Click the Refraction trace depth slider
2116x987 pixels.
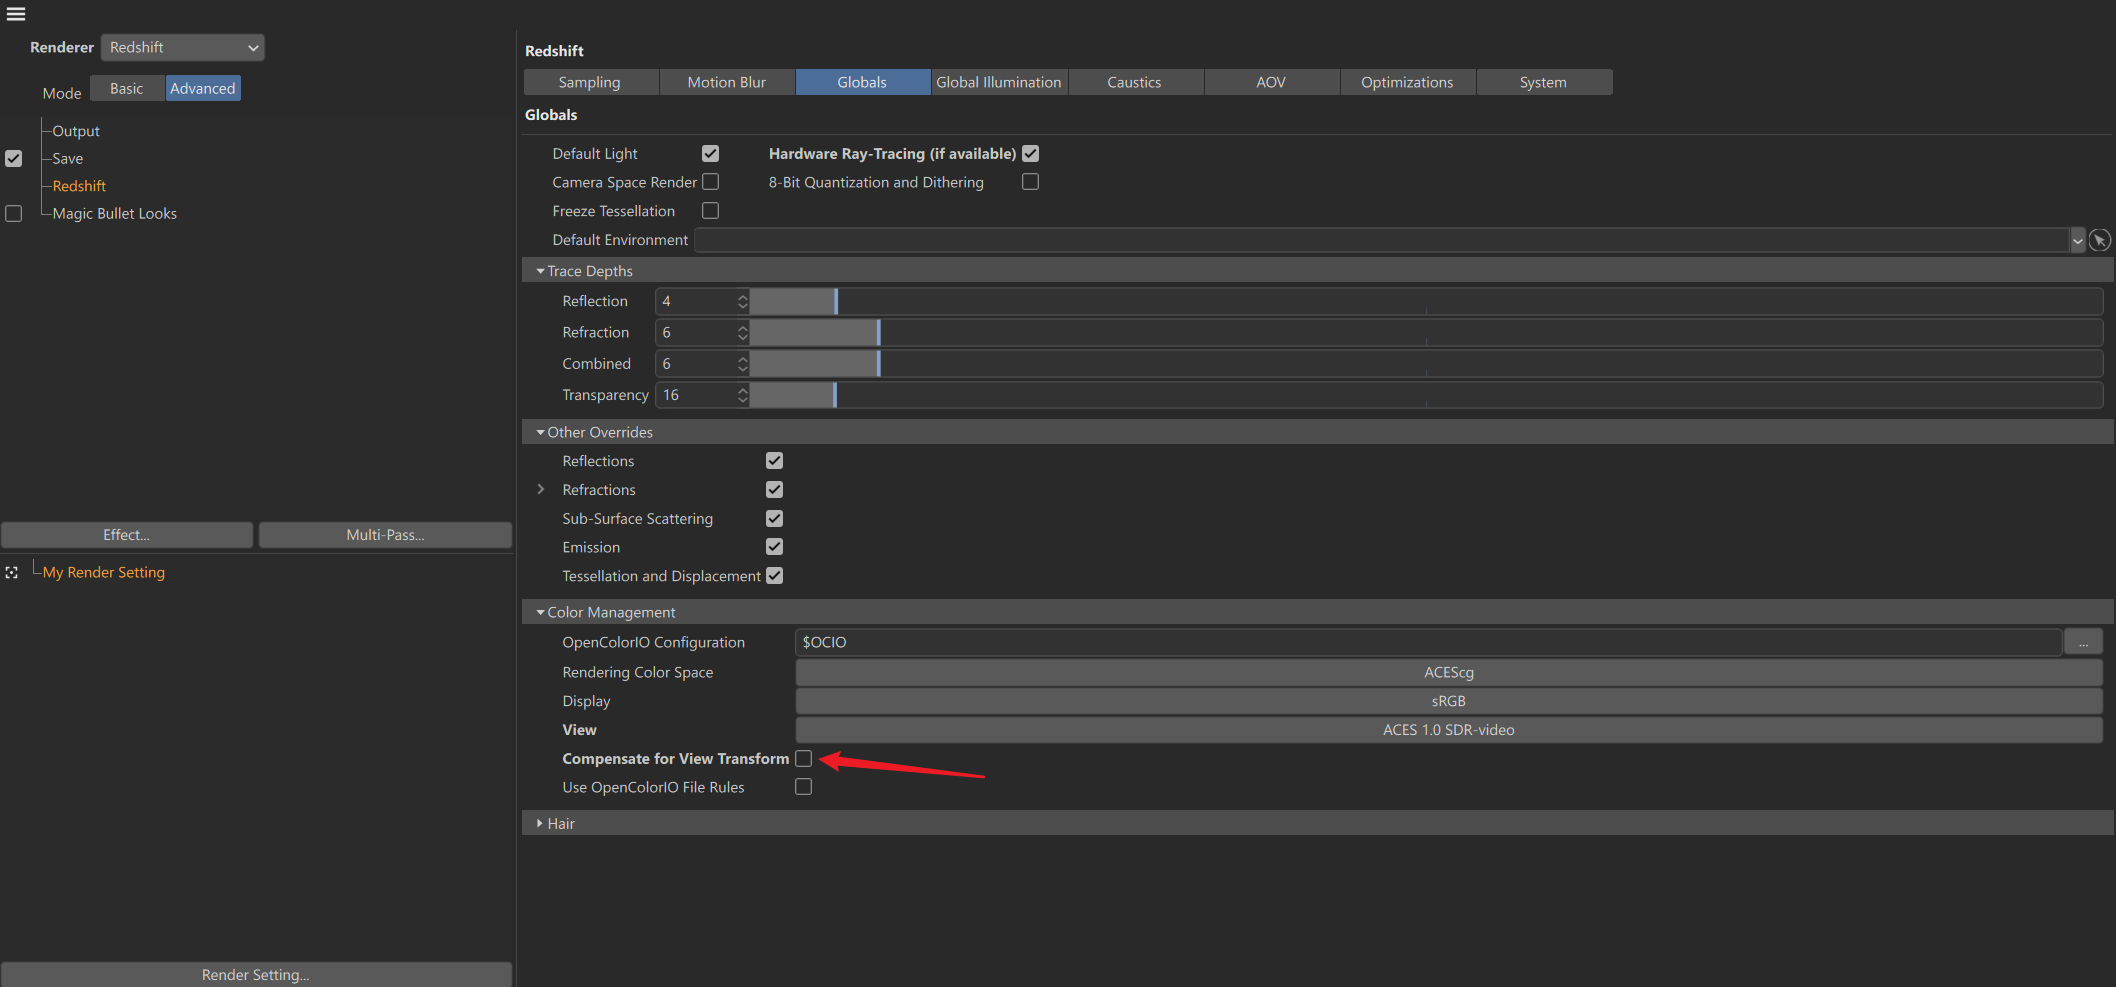(1426, 332)
